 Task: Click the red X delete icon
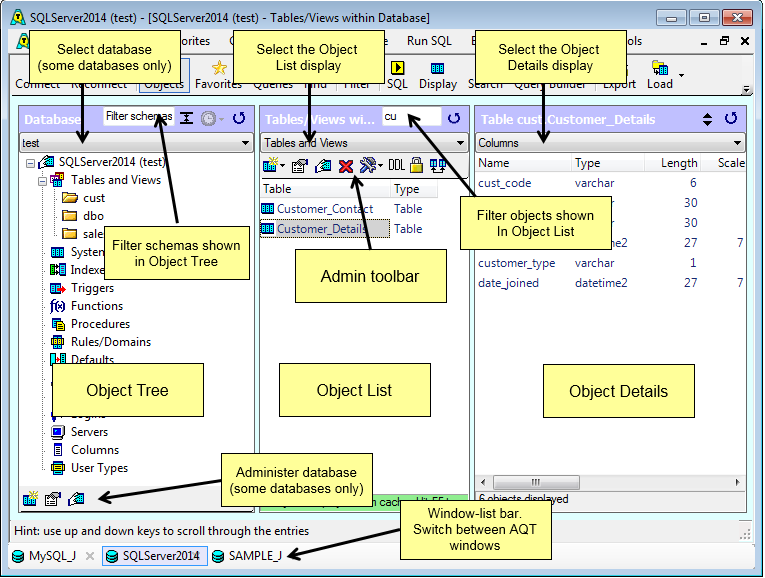point(346,166)
